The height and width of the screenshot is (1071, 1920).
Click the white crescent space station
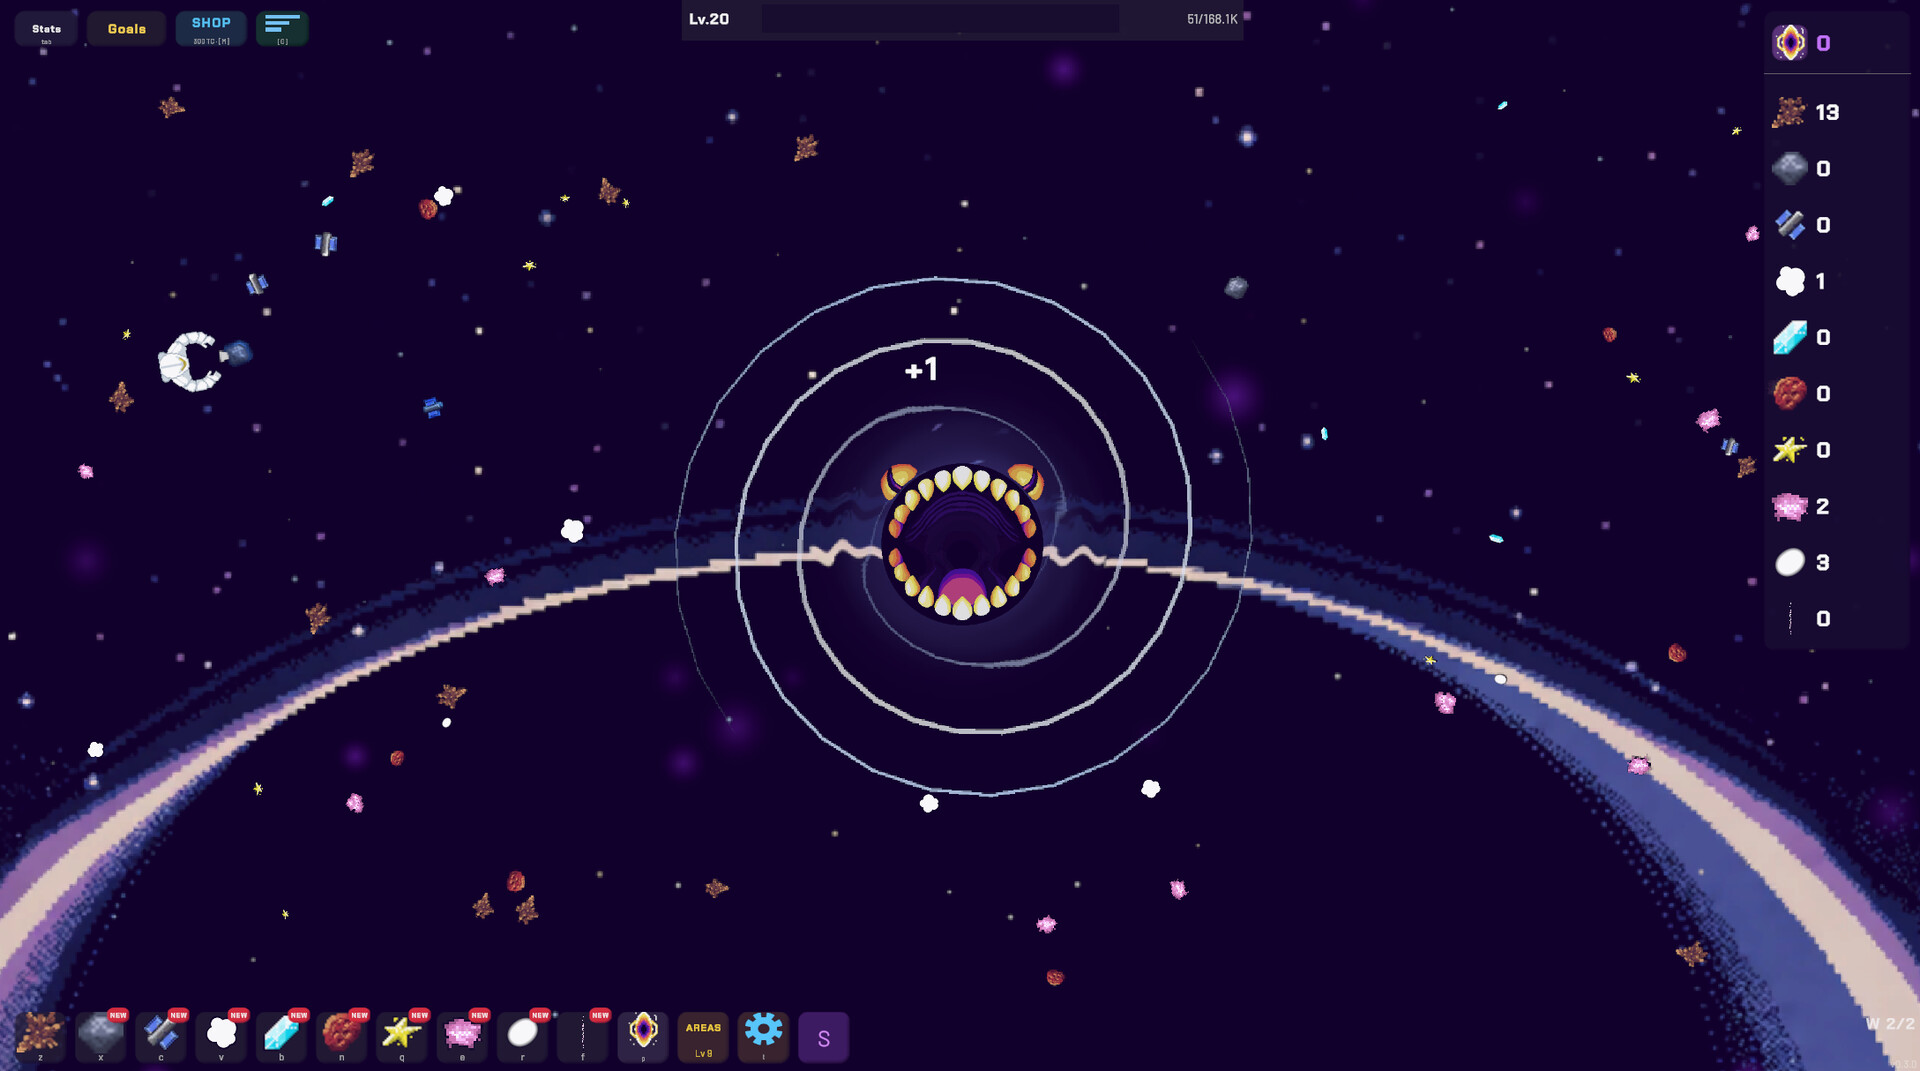190,360
